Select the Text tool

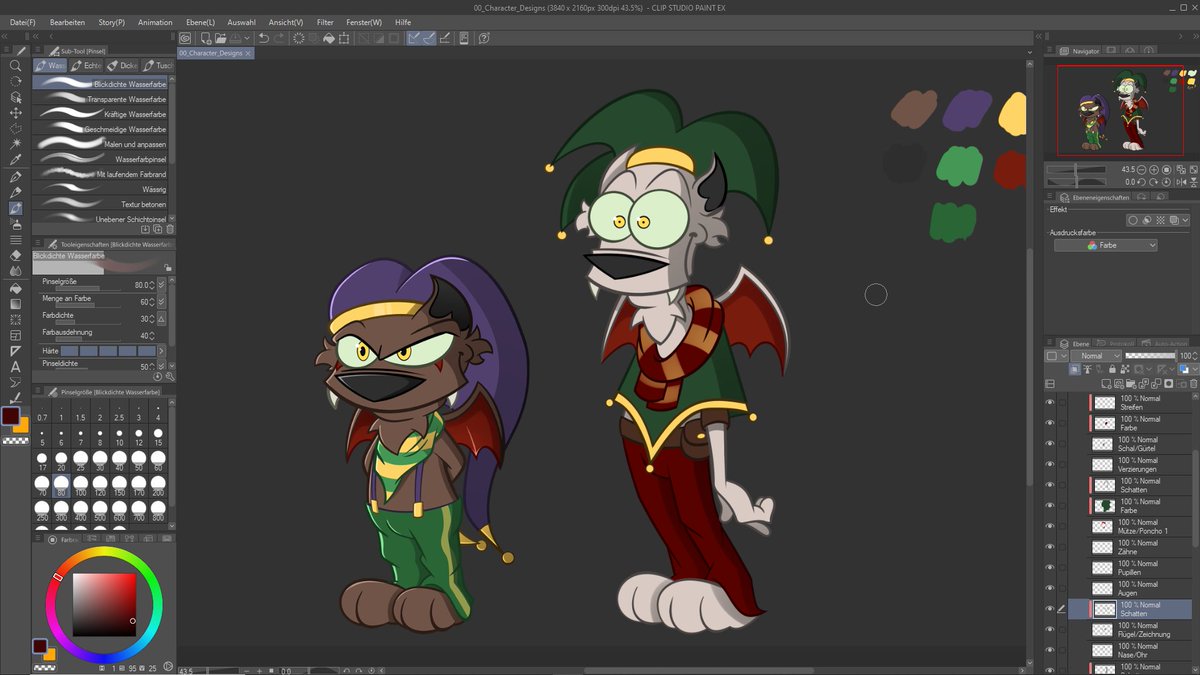tap(16, 367)
